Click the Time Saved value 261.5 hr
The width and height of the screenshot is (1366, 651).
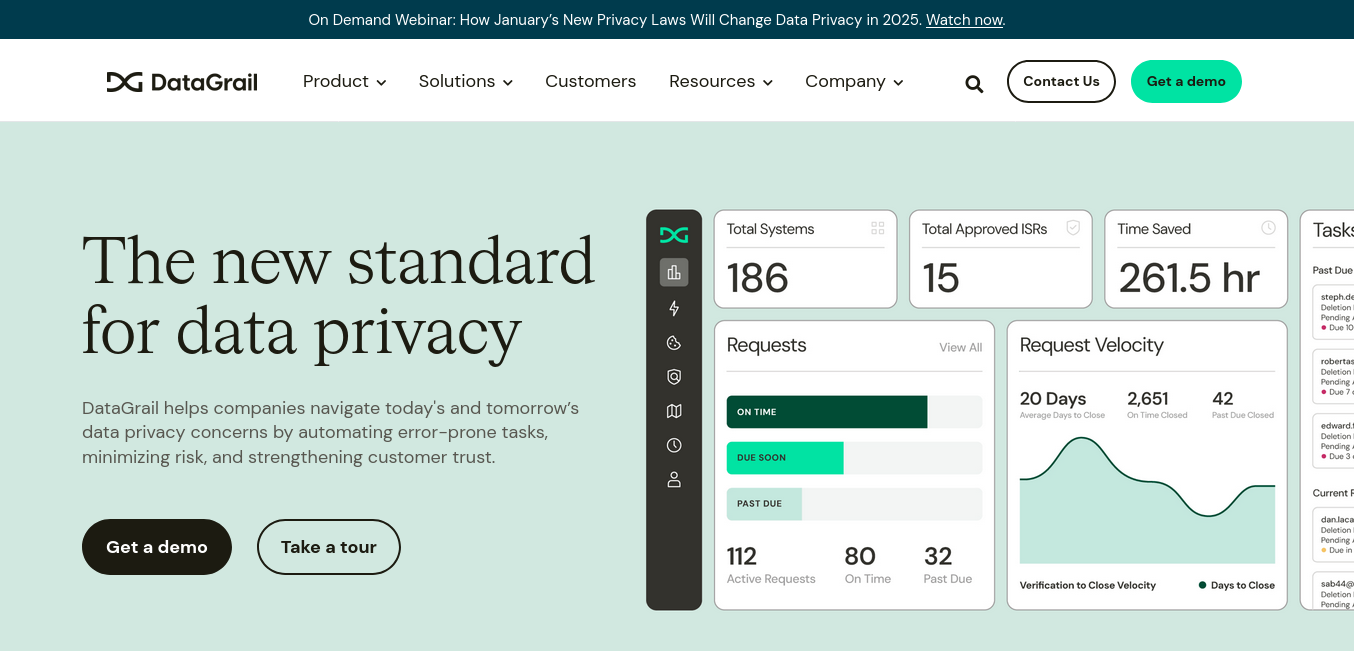coord(1189,278)
